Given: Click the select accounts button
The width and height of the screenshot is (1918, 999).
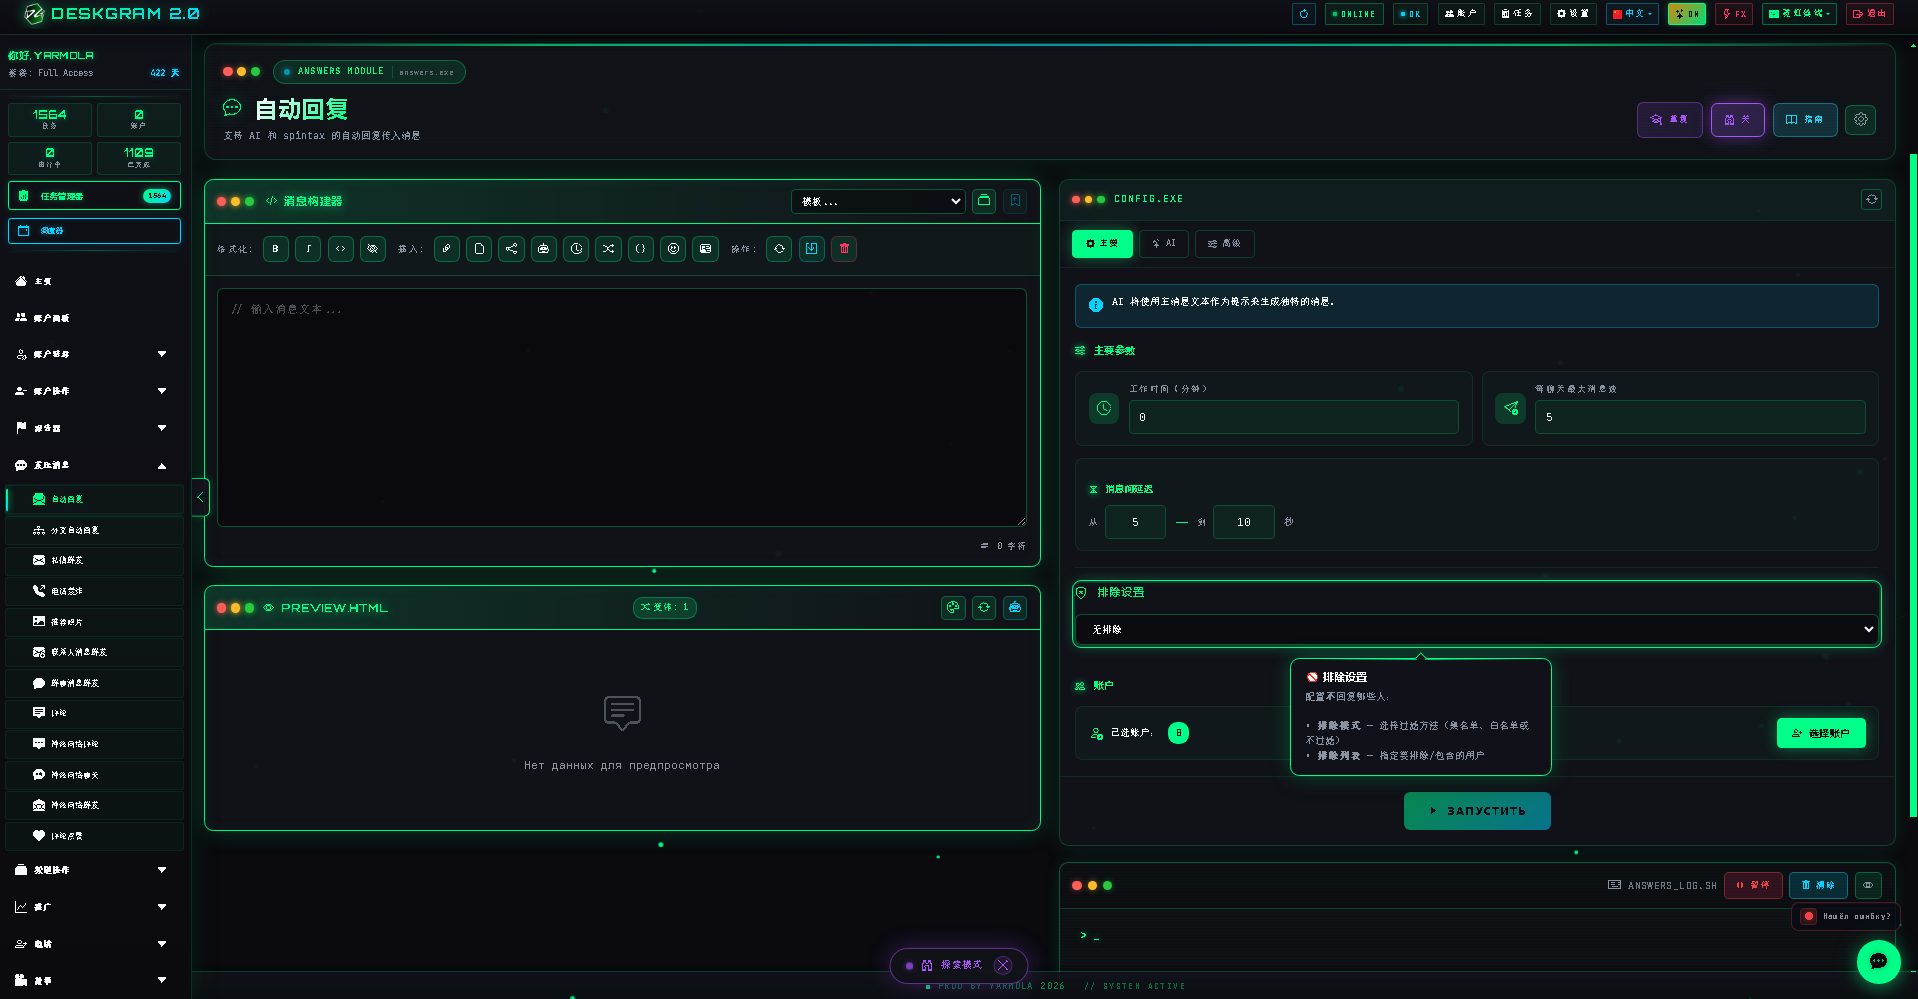Looking at the screenshot, I should coord(1821,733).
